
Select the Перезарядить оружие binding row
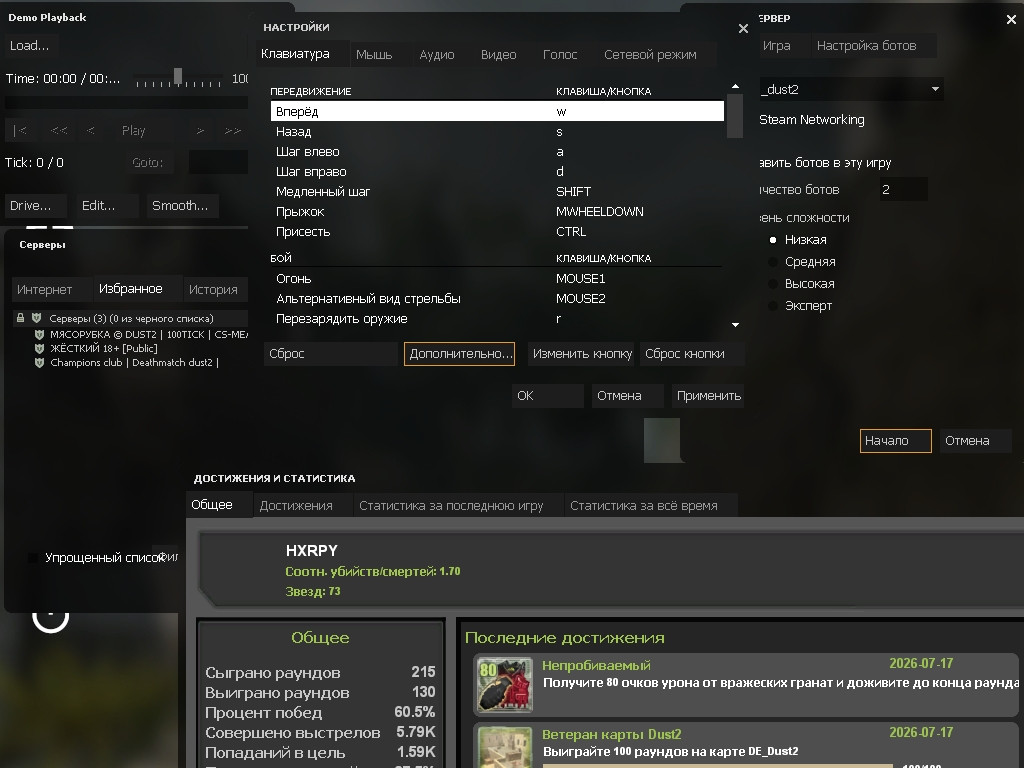coord(497,319)
